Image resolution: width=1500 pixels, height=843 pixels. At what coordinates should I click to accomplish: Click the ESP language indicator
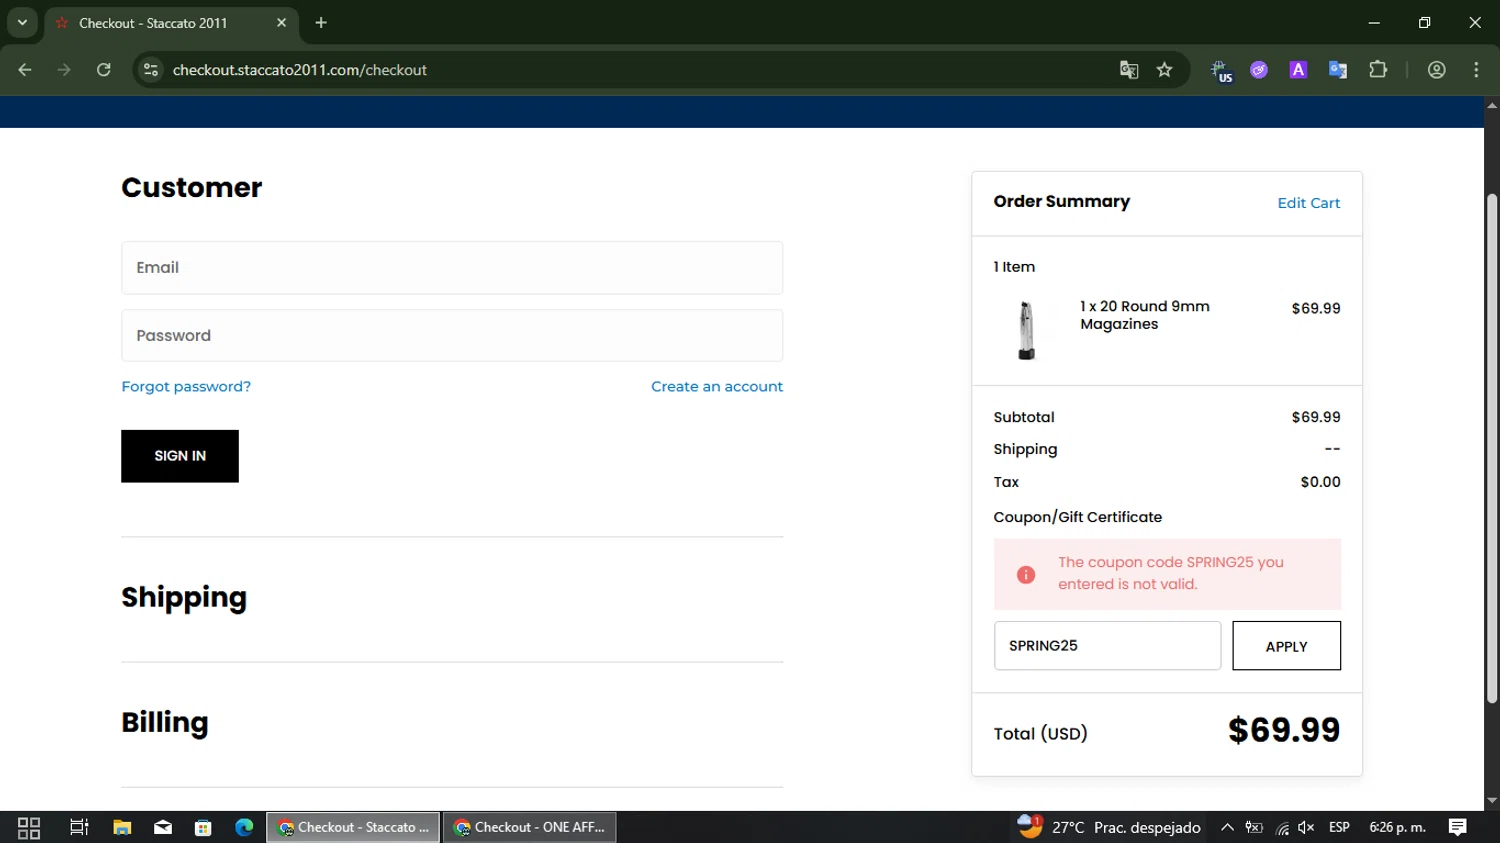pyautogui.click(x=1339, y=827)
